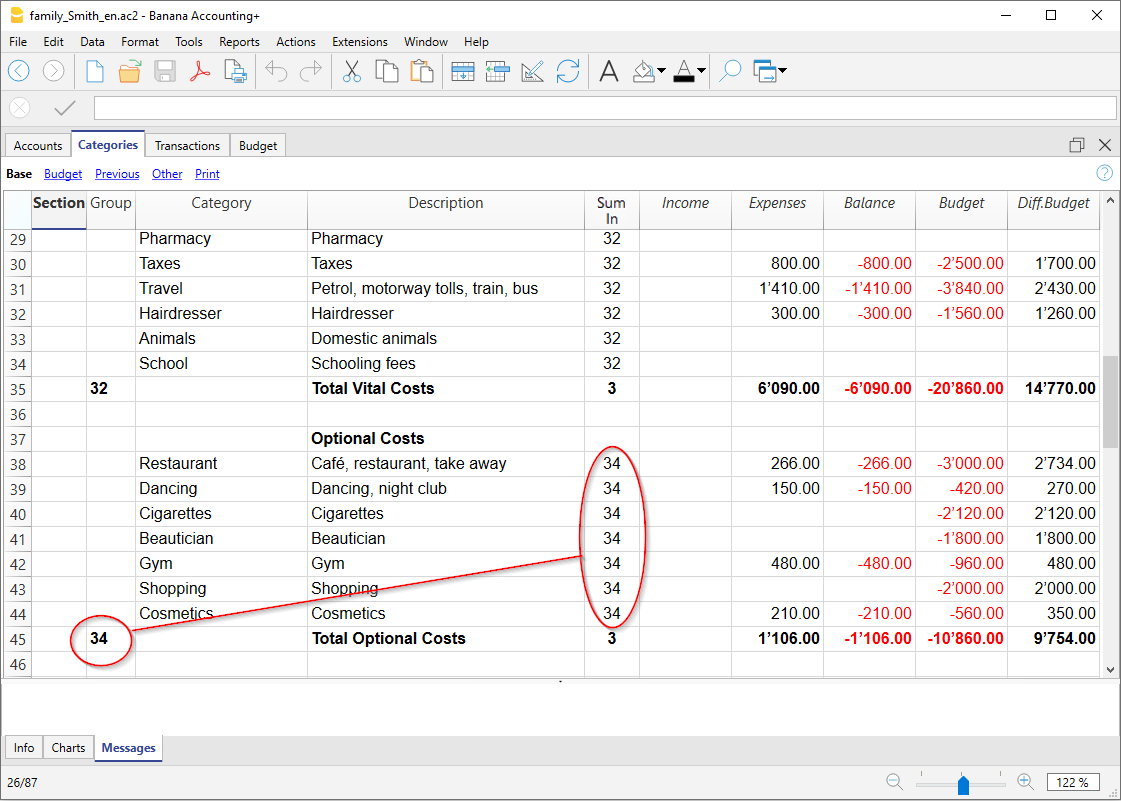Open the Help menu

tap(476, 41)
